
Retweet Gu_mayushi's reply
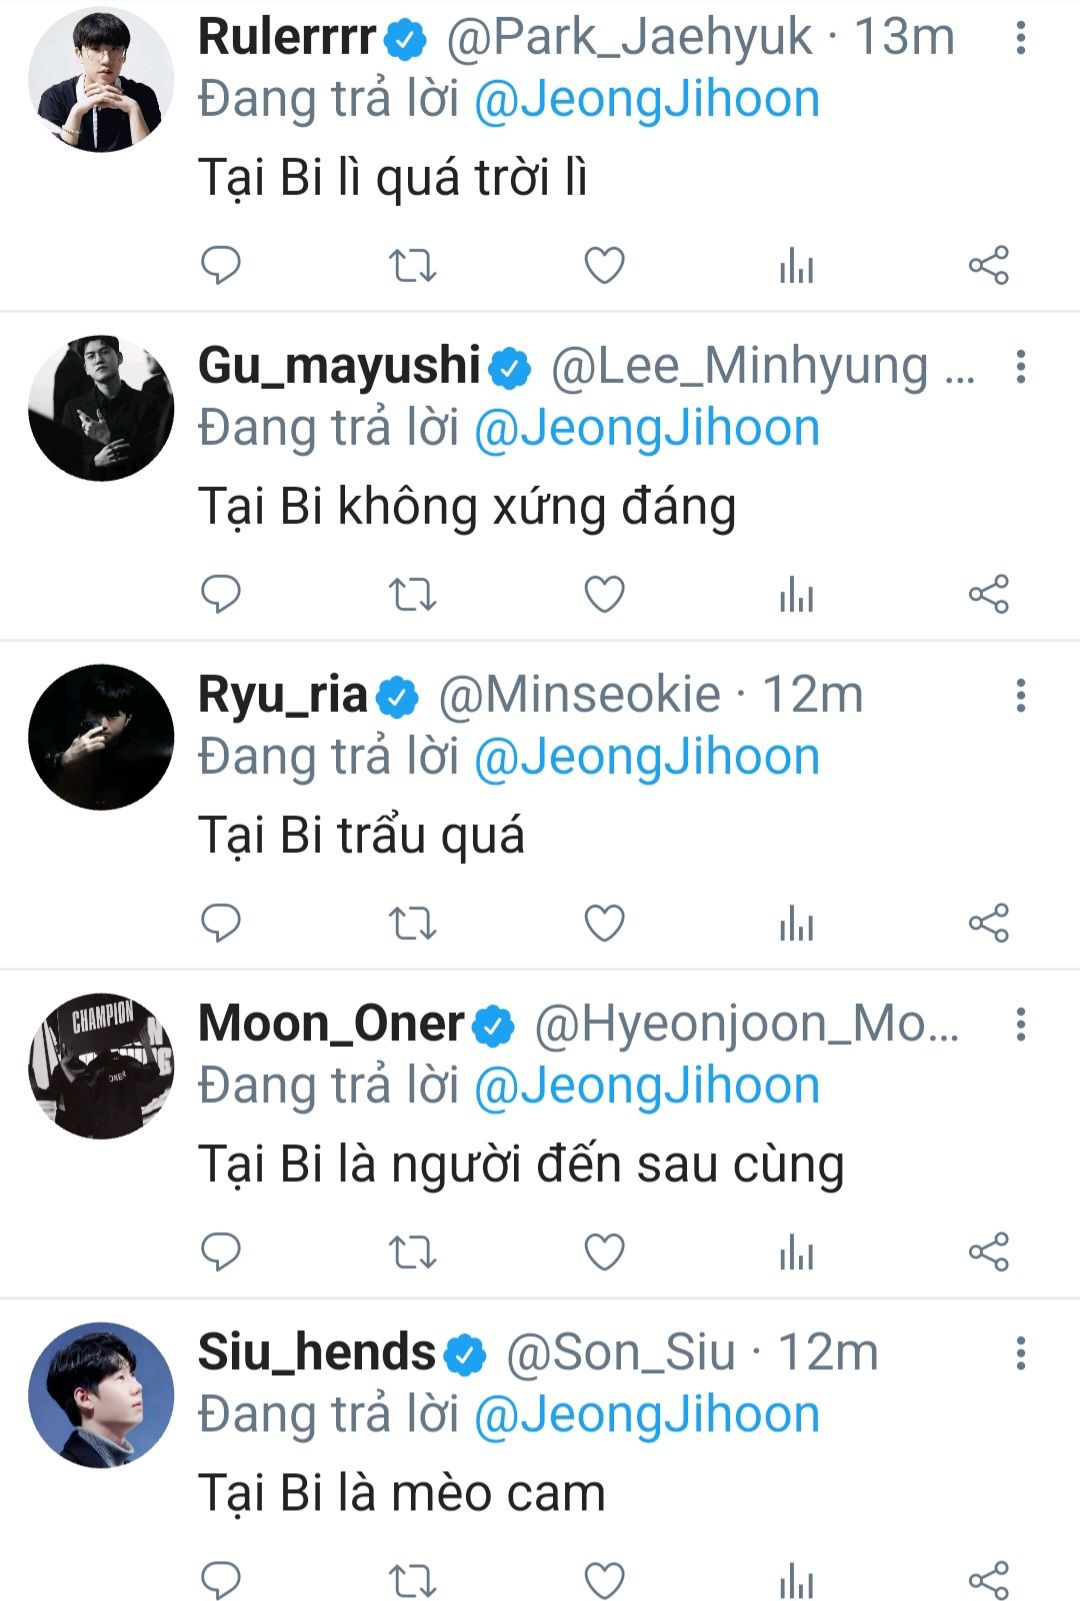coord(412,594)
